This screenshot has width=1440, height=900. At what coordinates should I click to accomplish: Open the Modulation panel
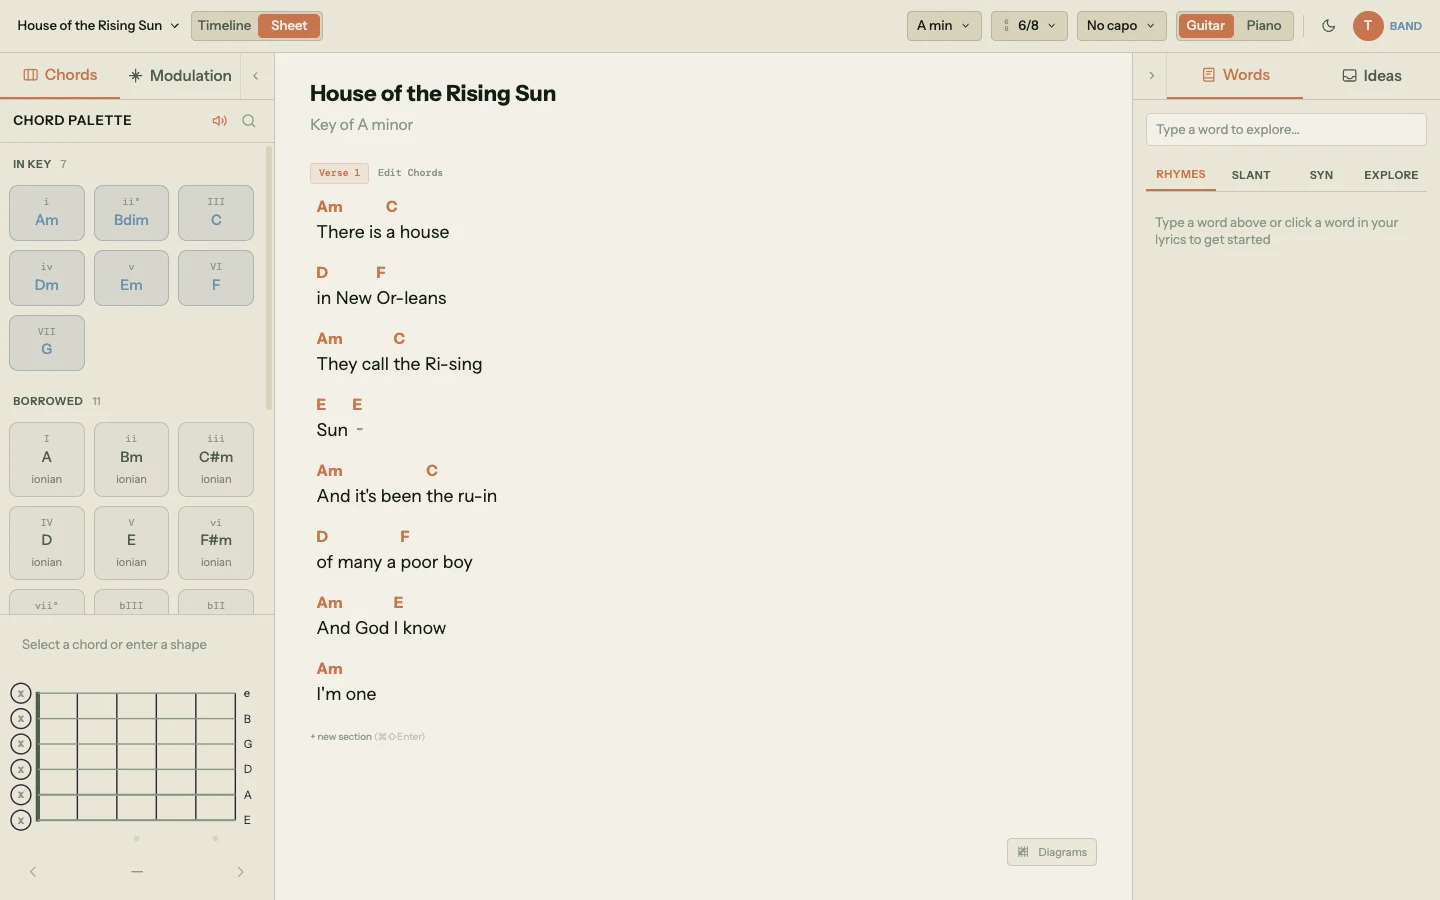click(179, 75)
